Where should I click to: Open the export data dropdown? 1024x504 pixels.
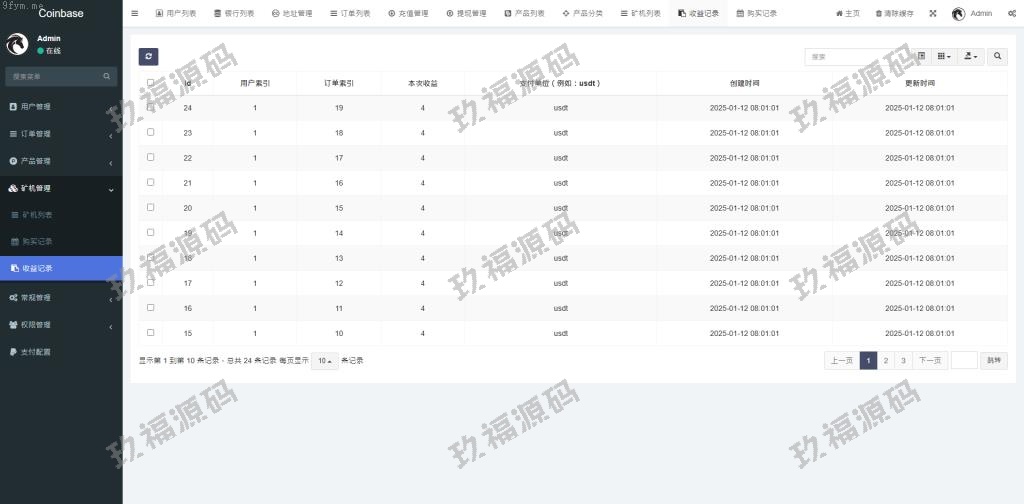[x=971, y=57]
